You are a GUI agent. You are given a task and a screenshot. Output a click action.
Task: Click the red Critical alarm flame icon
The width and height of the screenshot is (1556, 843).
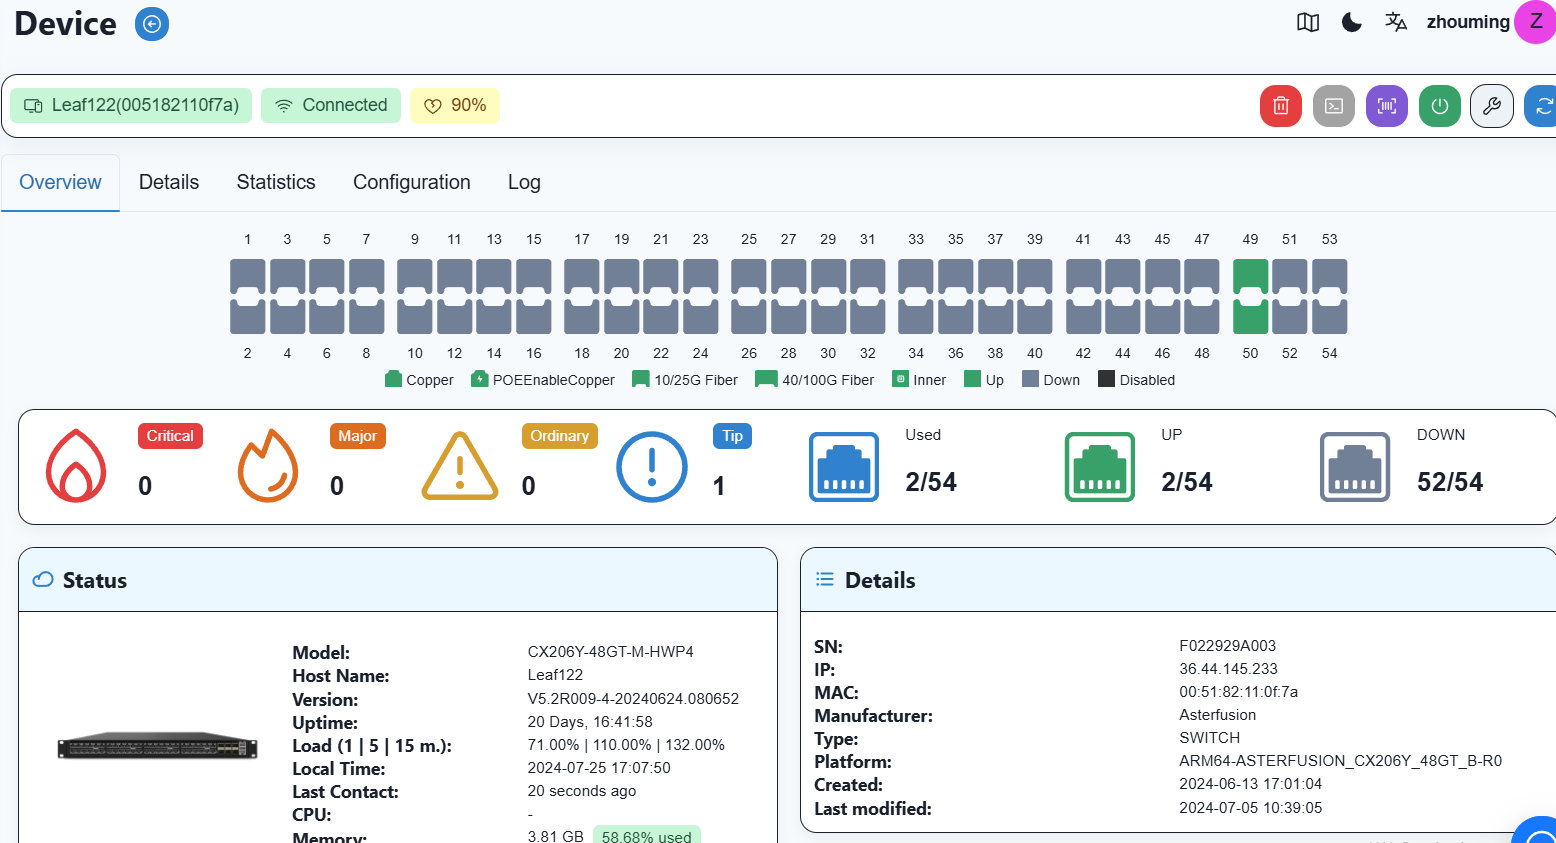tap(76, 465)
